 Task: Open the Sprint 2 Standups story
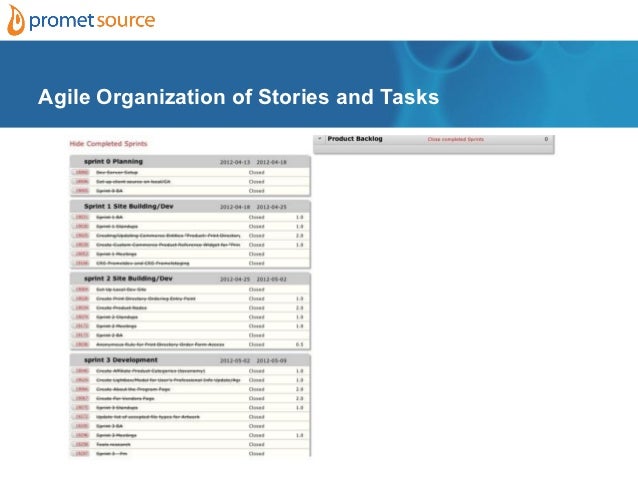pyautogui.click(x=117, y=317)
